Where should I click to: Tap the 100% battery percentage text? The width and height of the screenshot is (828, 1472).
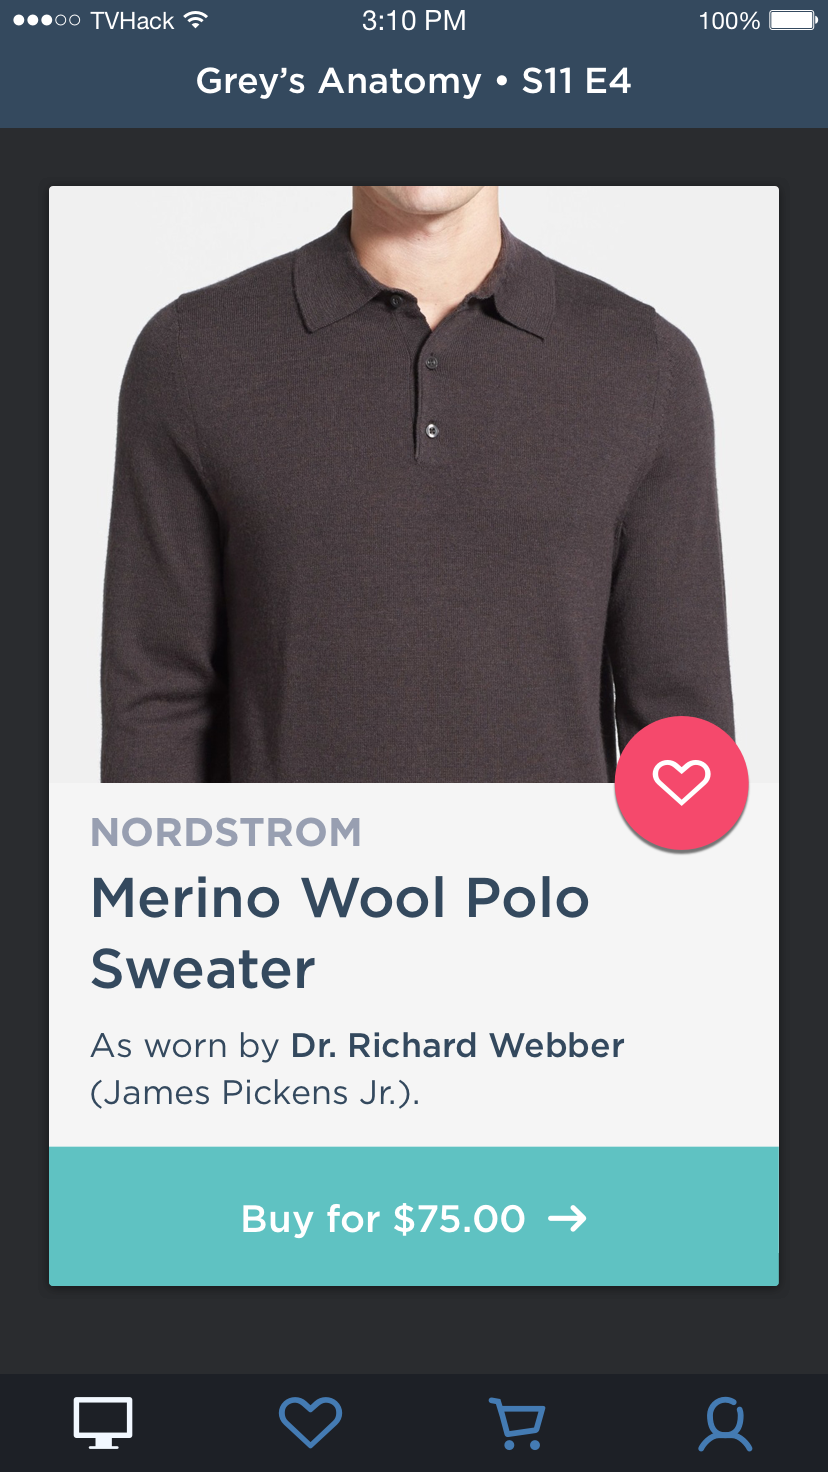pos(729,21)
